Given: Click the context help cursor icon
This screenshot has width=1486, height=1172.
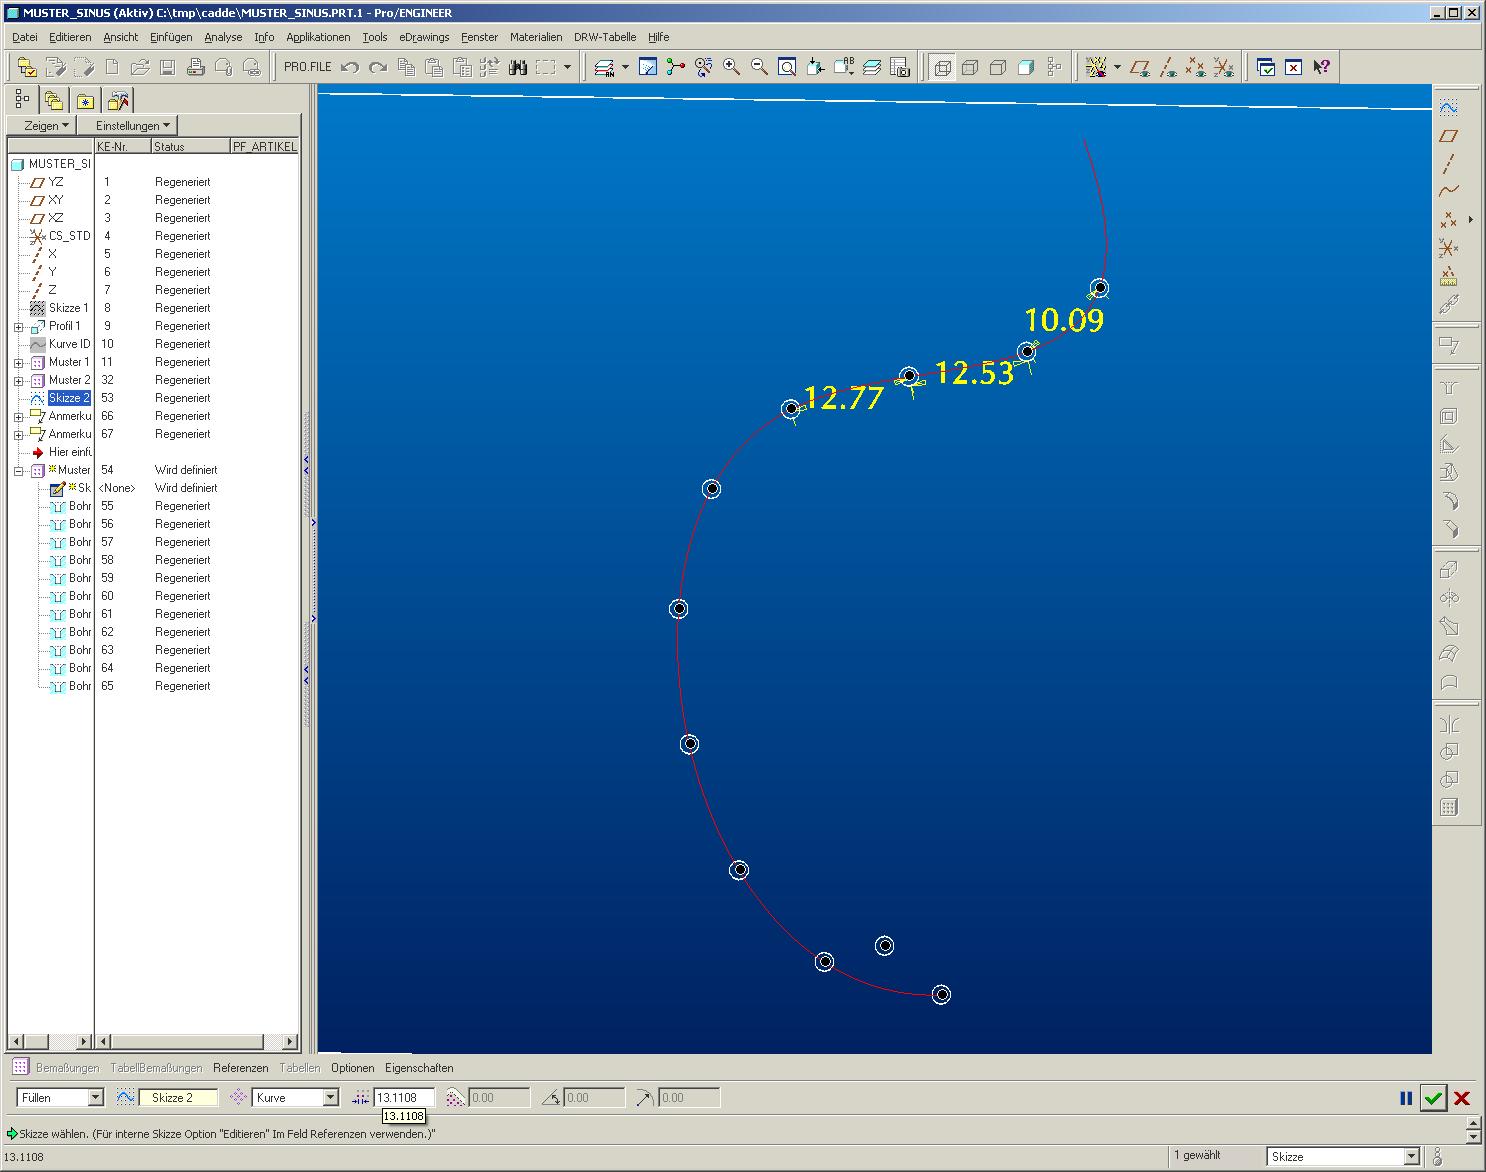Looking at the screenshot, I should pos(1322,67).
